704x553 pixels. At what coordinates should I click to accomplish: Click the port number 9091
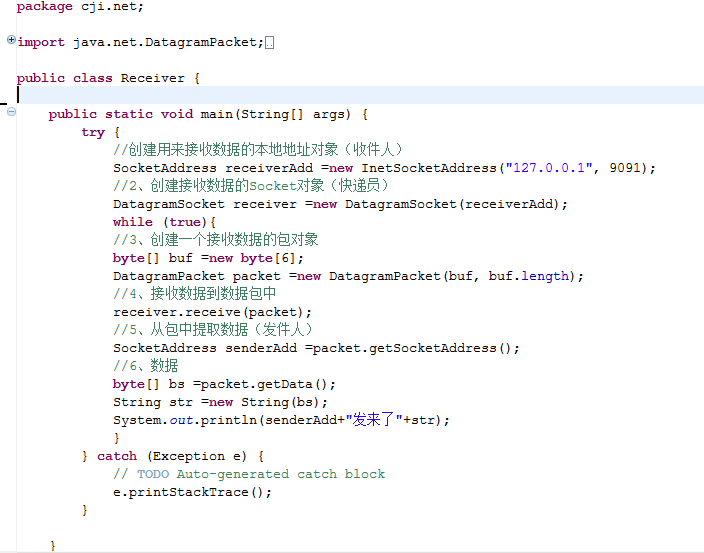(x=625, y=168)
